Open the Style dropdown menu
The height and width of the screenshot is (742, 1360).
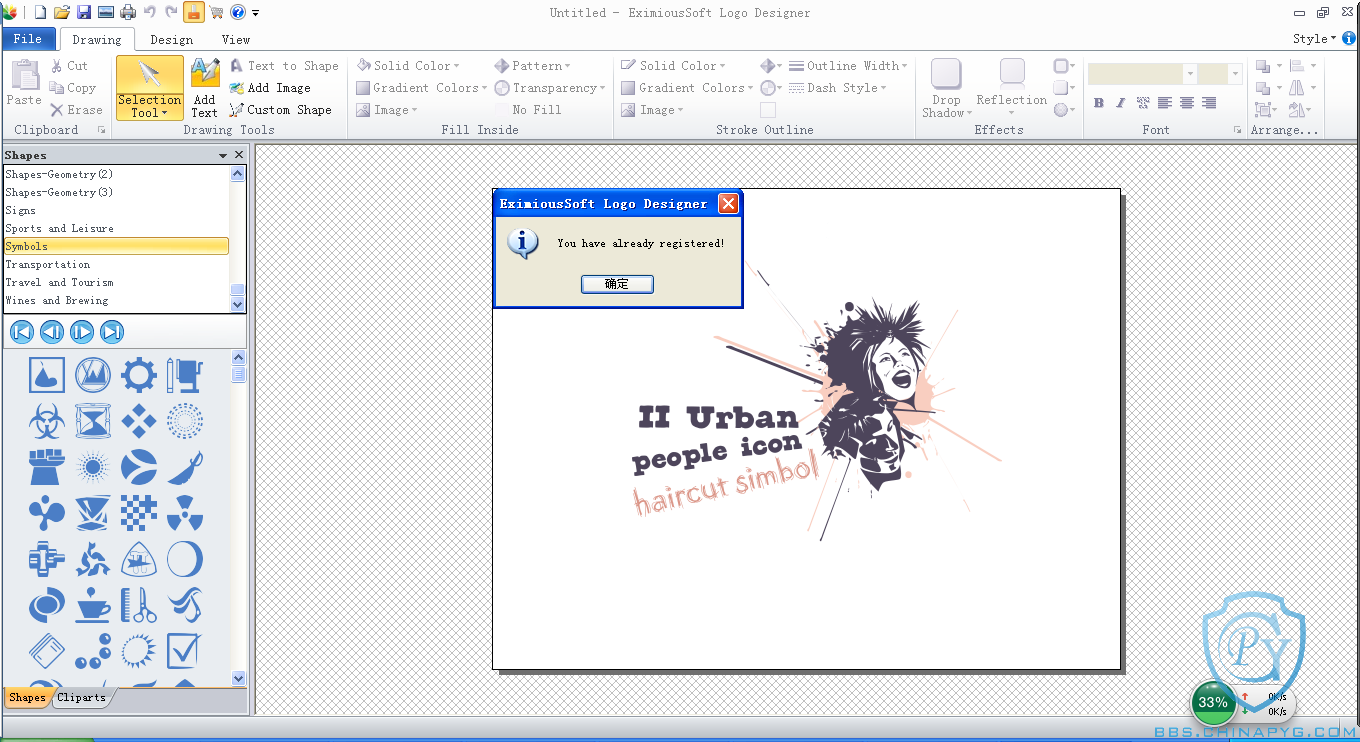pos(1314,39)
